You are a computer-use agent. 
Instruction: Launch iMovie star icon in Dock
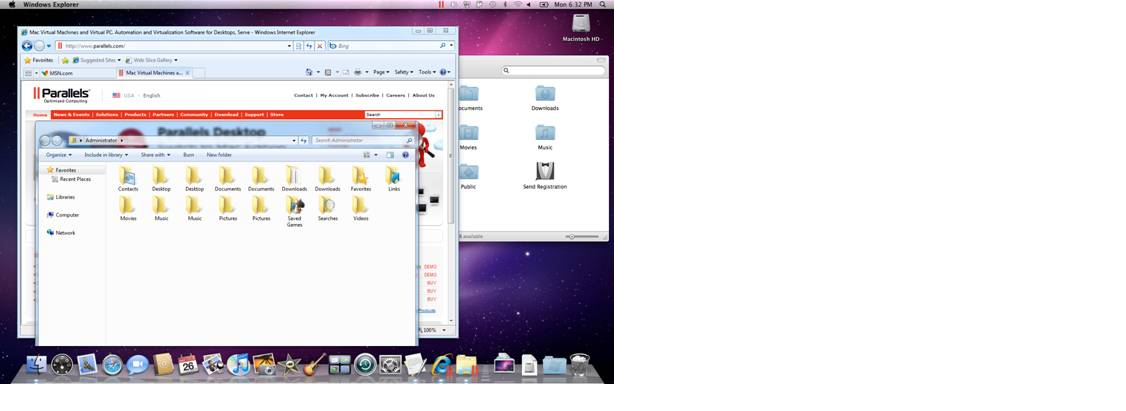coord(289,365)
